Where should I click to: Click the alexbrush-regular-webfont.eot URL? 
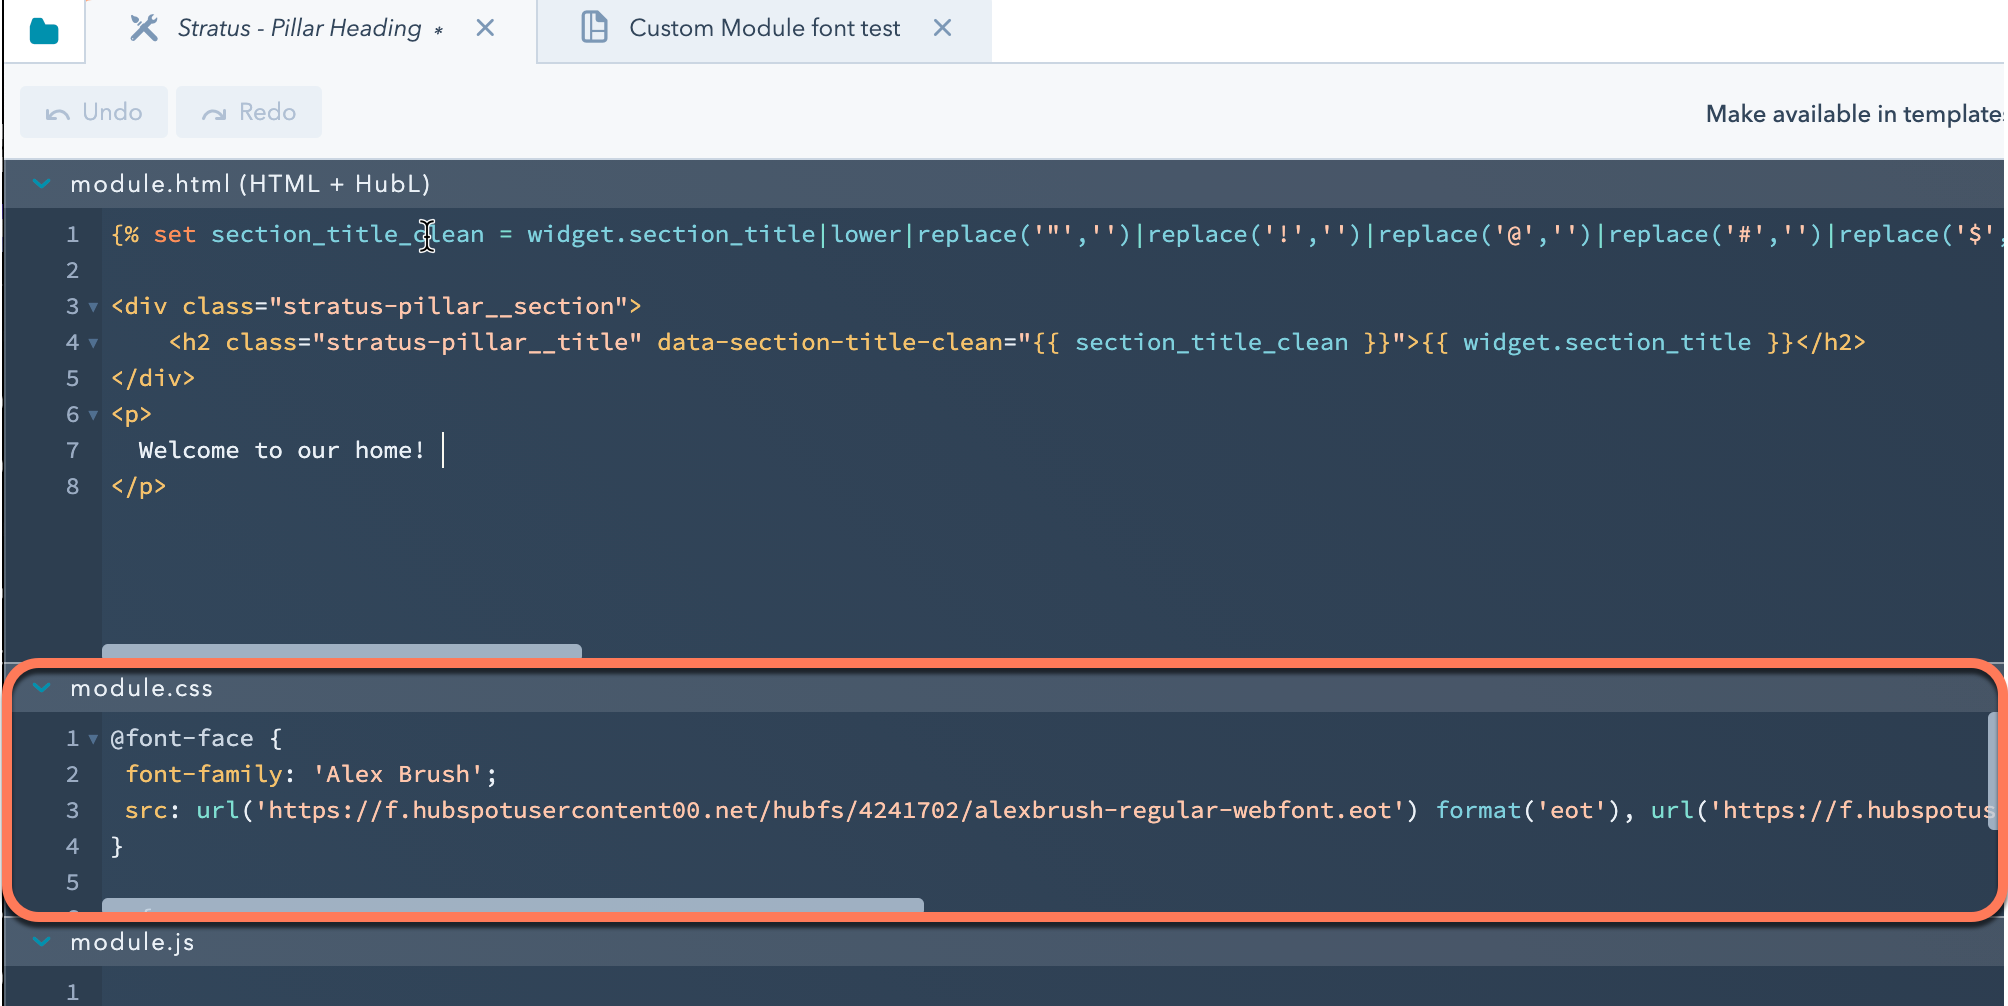(x=829, y=810)
